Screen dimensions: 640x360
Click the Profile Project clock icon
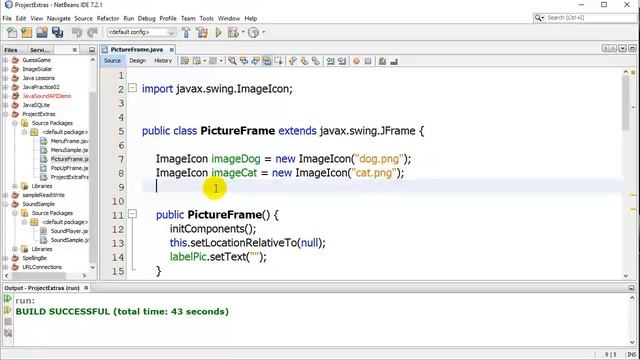(x=253, y=32)
